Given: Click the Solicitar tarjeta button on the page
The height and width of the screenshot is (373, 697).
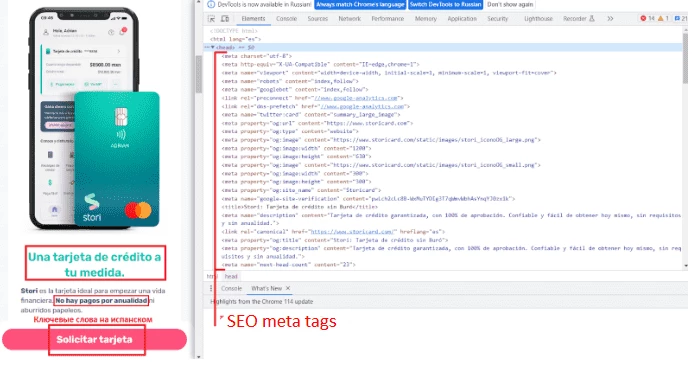Looking at the screenshot, I should pos(94,340).
